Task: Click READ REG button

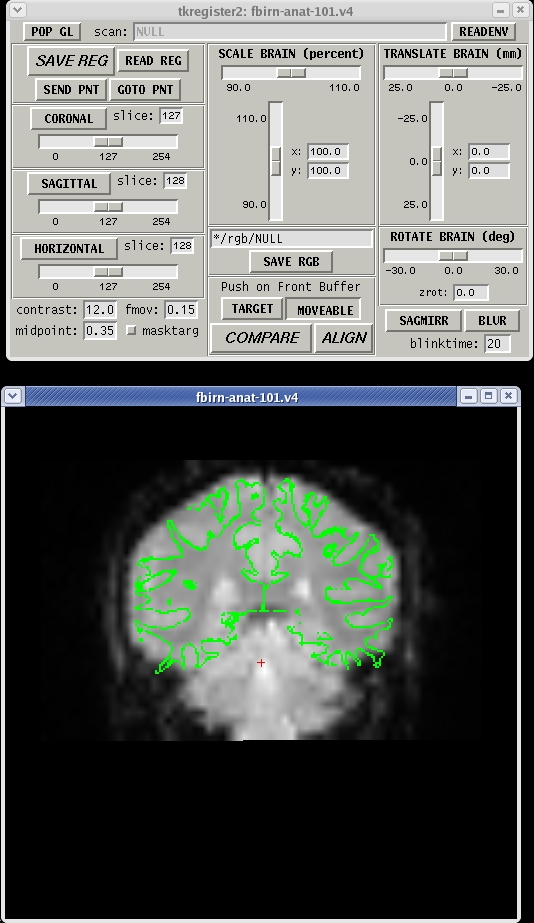Action: click(x=154, y=61)
